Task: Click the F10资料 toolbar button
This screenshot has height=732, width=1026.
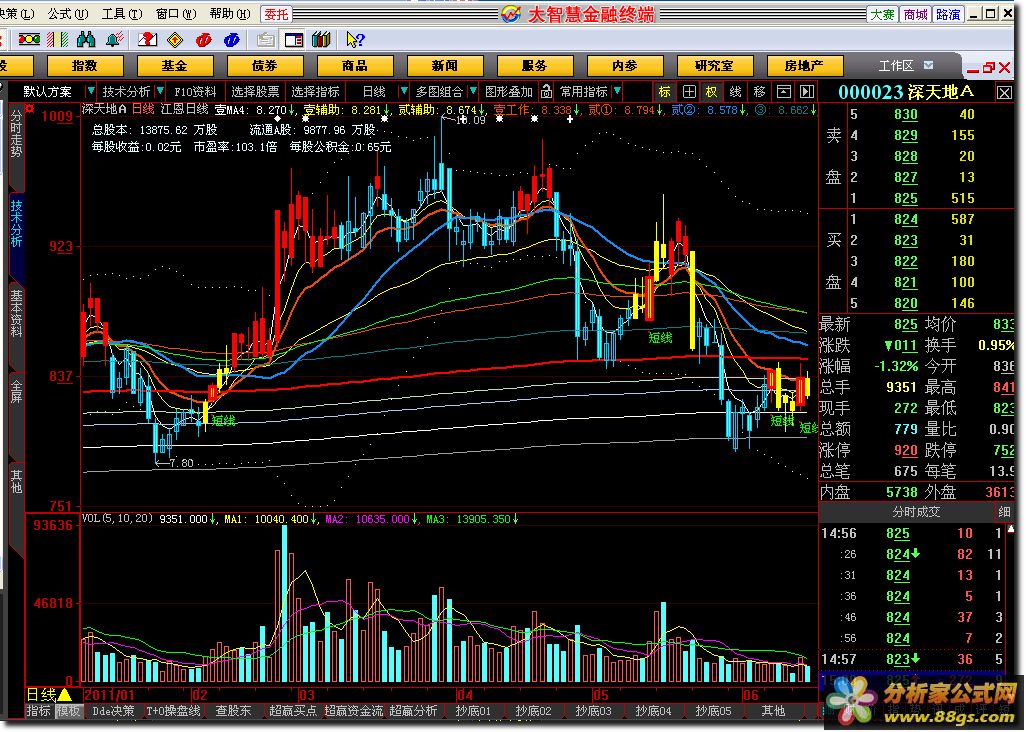Action: click(x=195, y=92)
